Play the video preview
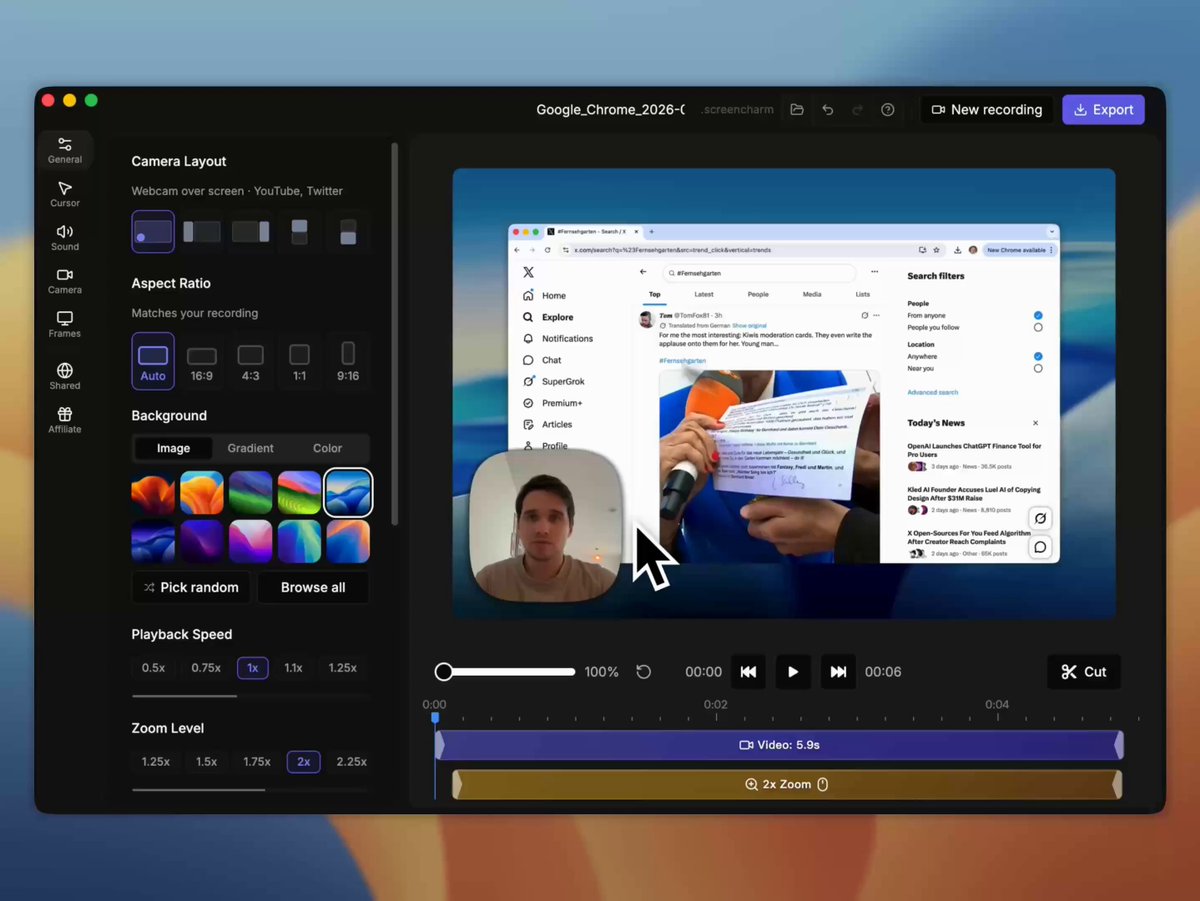The width and height of the screenshot is (1200, 901). click(793, 672)
